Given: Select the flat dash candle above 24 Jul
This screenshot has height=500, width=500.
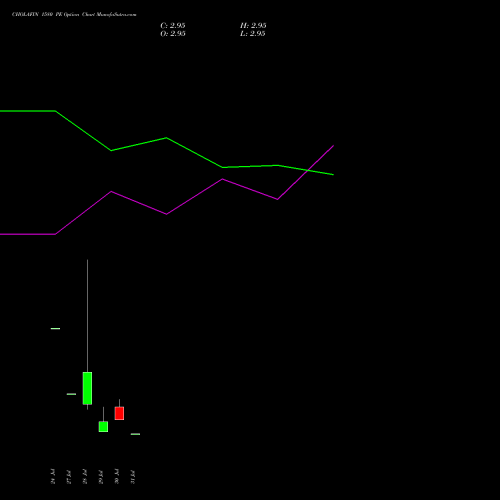Looking at the screenshot, I should click(55, 329).
